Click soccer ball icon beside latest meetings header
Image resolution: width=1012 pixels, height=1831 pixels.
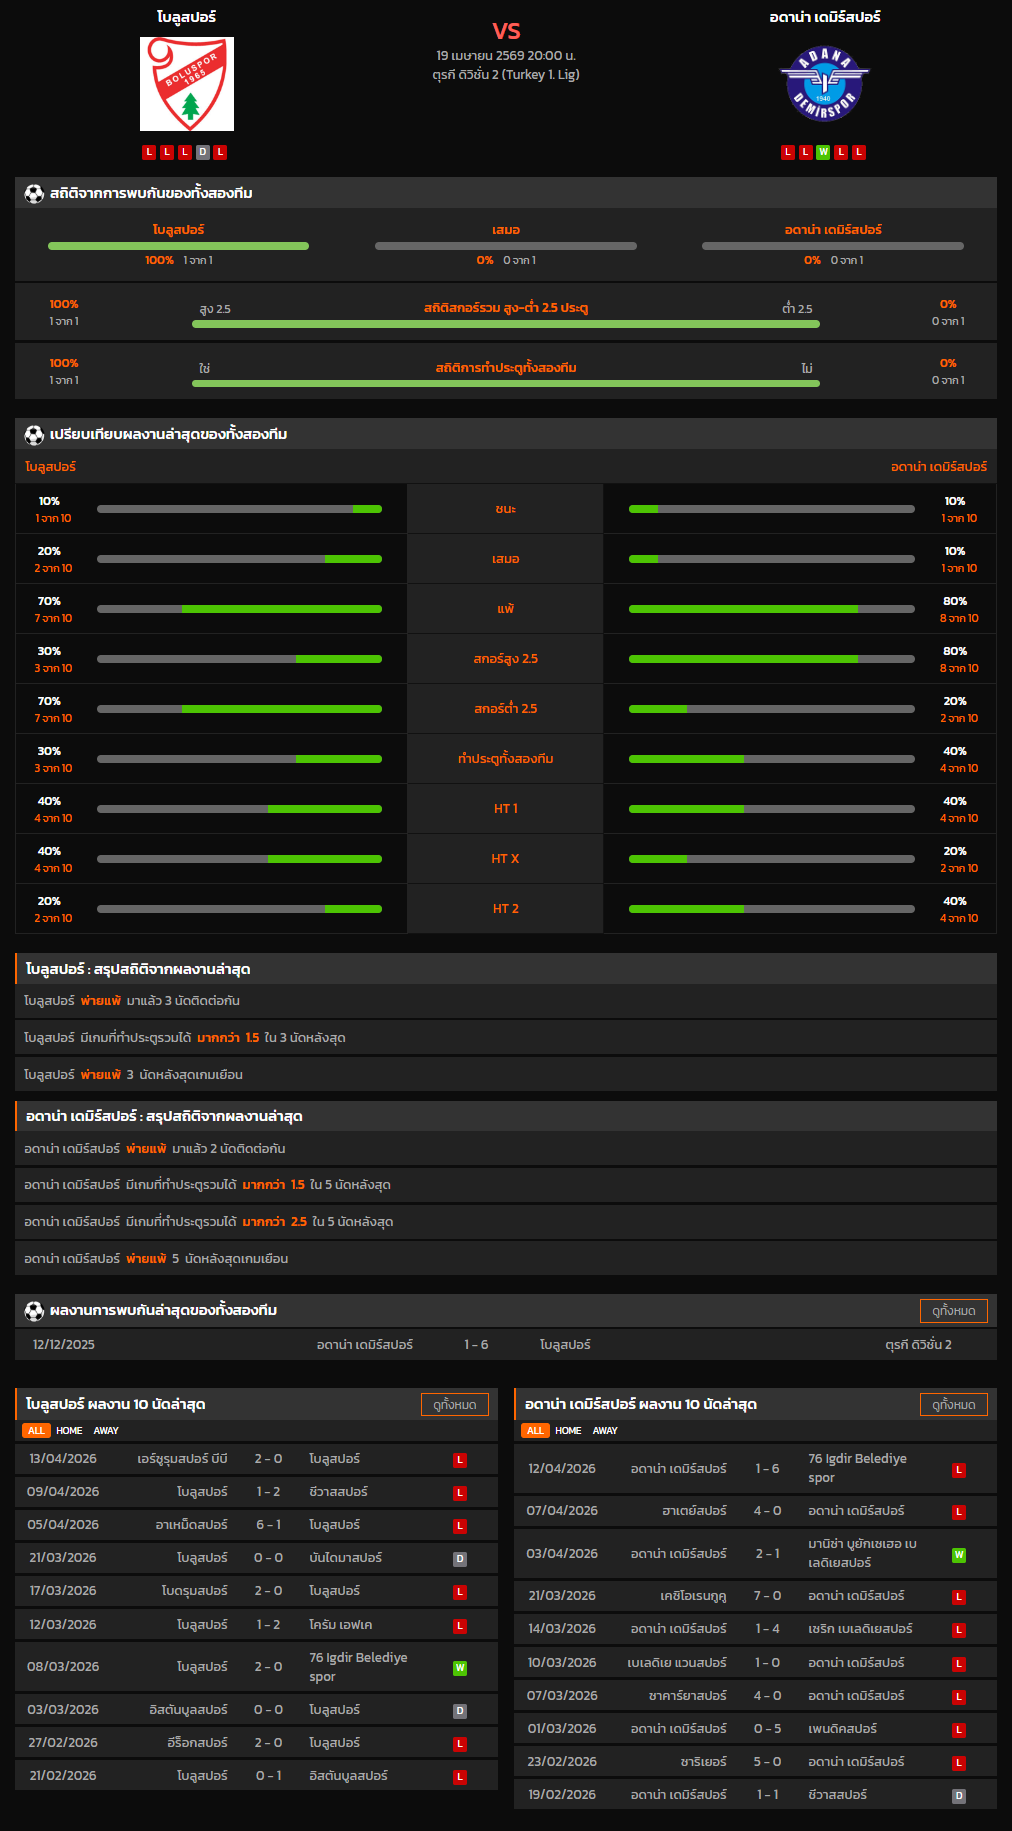coord(34,1311)
